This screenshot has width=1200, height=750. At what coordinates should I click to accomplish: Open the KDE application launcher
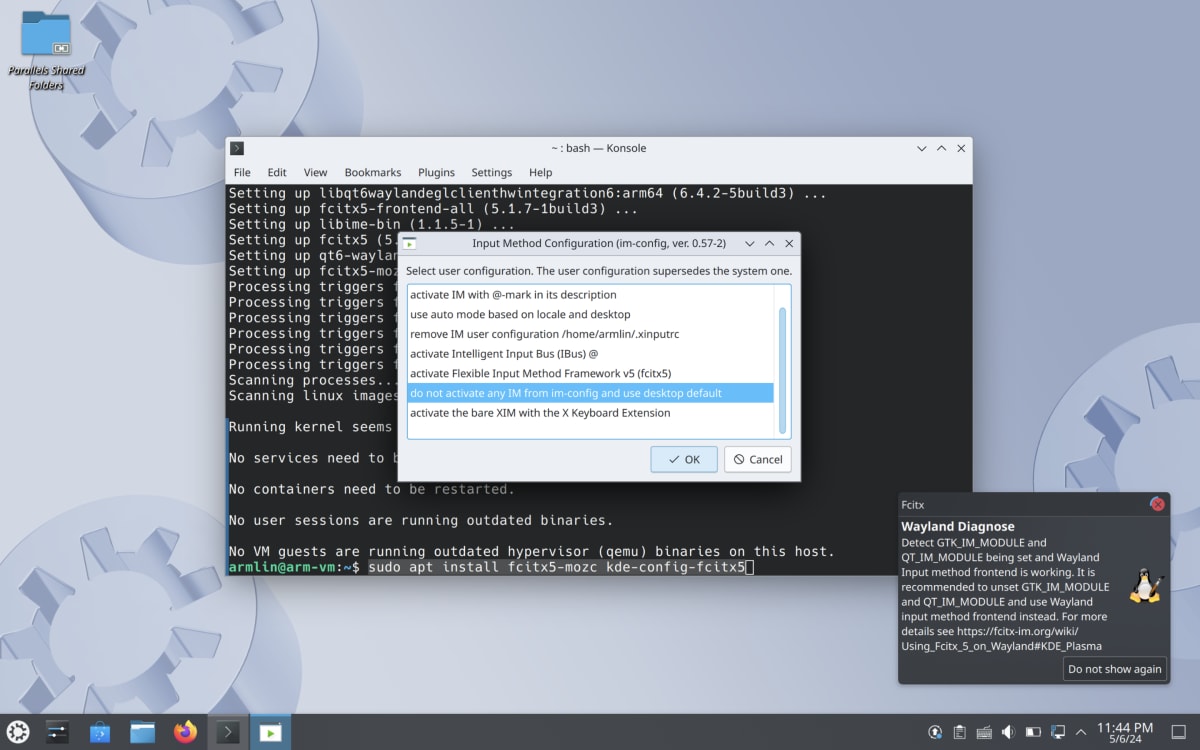point(18,732)
